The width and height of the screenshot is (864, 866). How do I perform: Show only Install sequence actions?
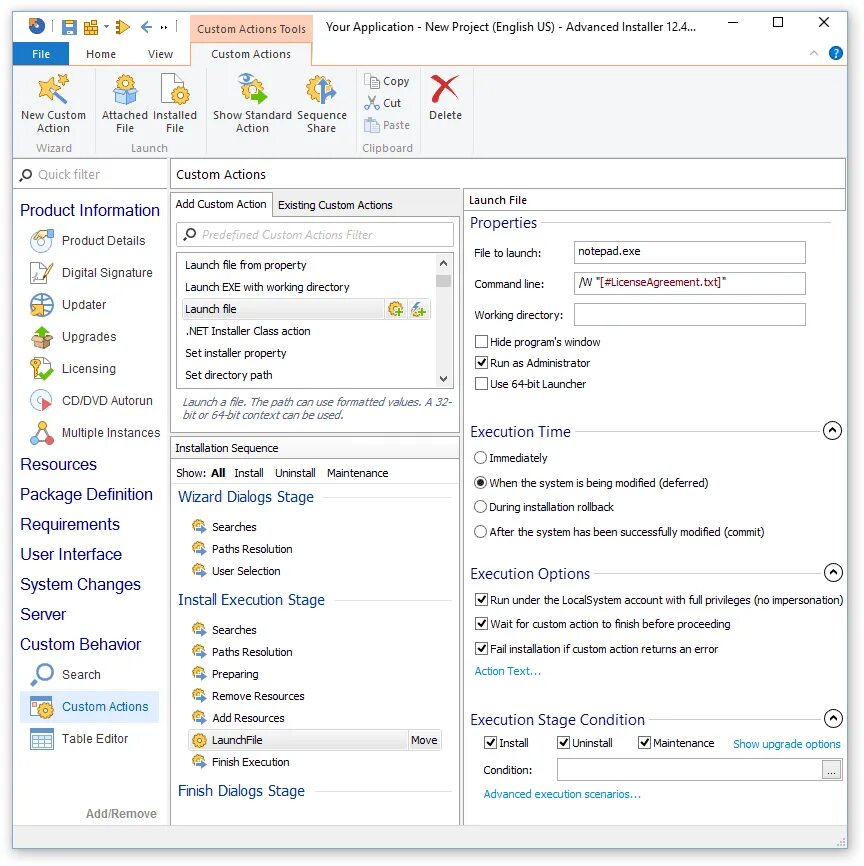[249, 473]
